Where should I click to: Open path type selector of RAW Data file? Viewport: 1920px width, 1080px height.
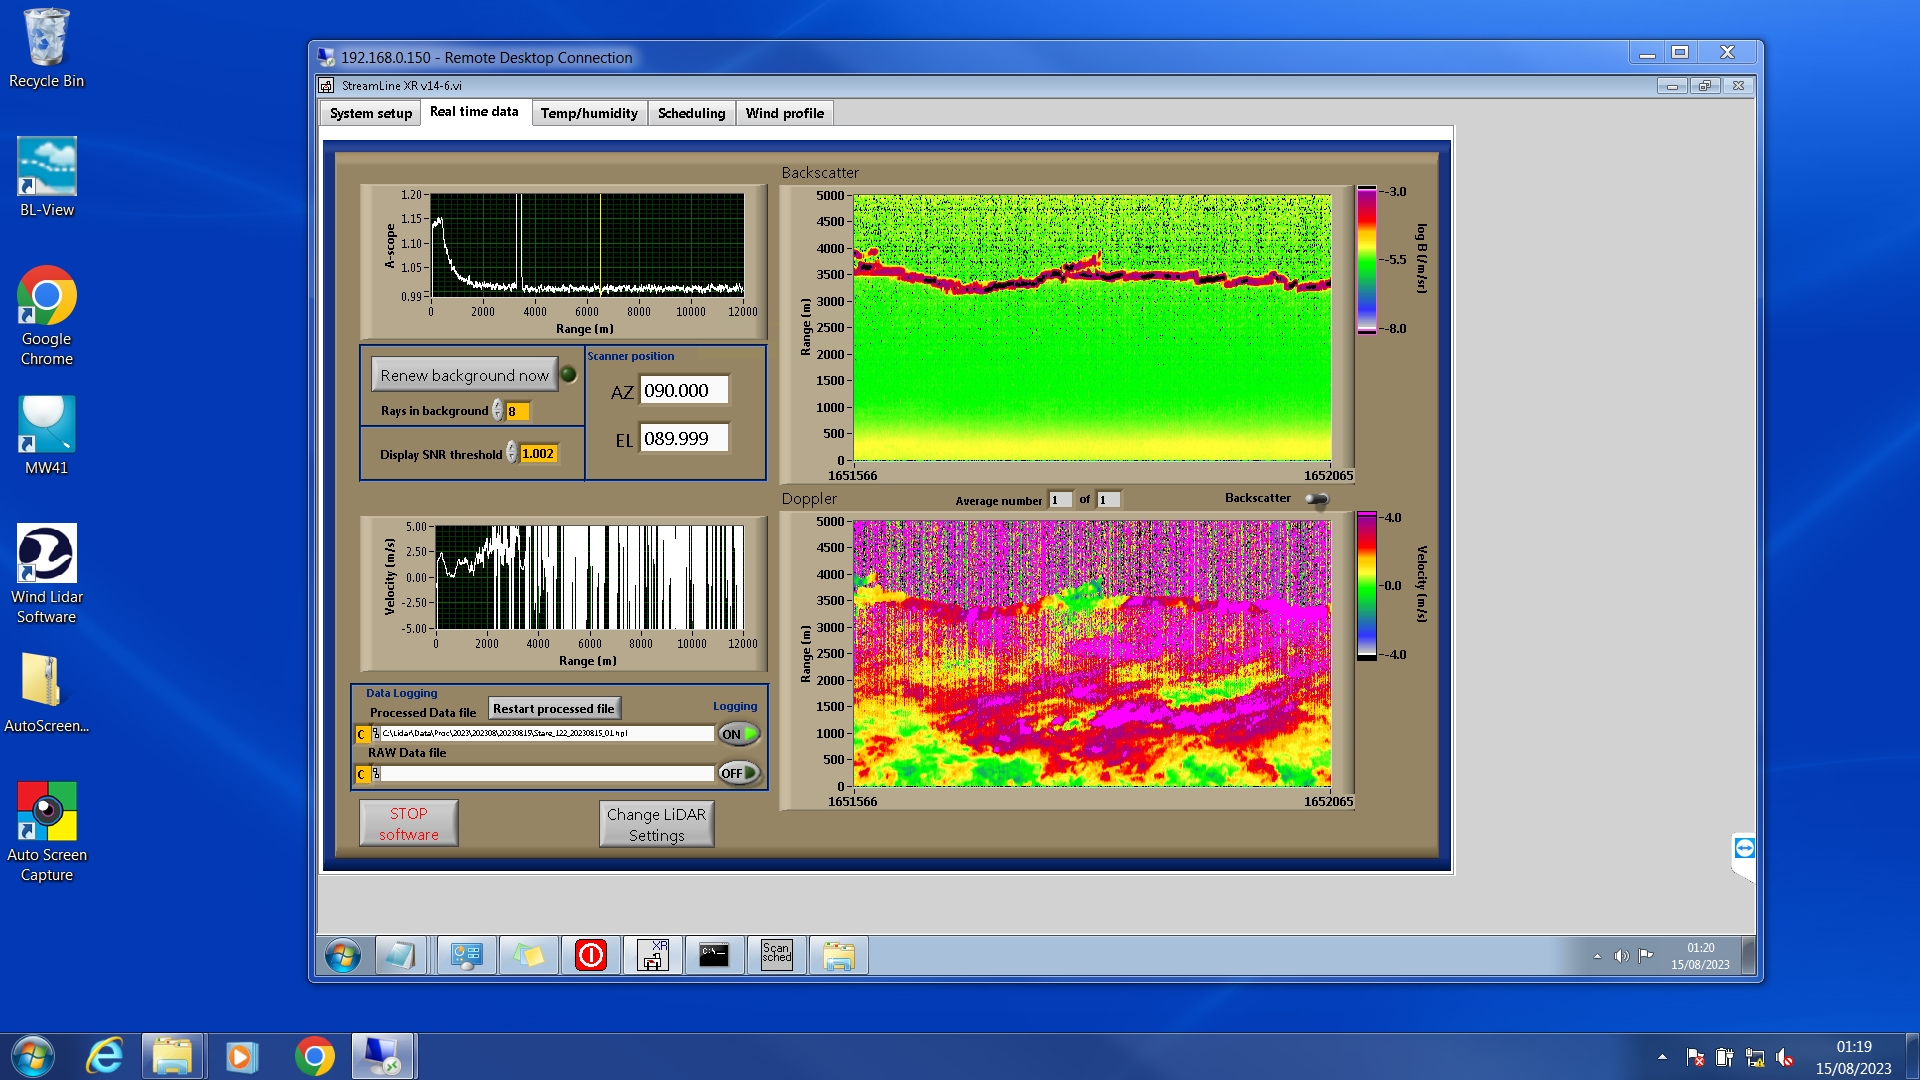click(361, 774)
